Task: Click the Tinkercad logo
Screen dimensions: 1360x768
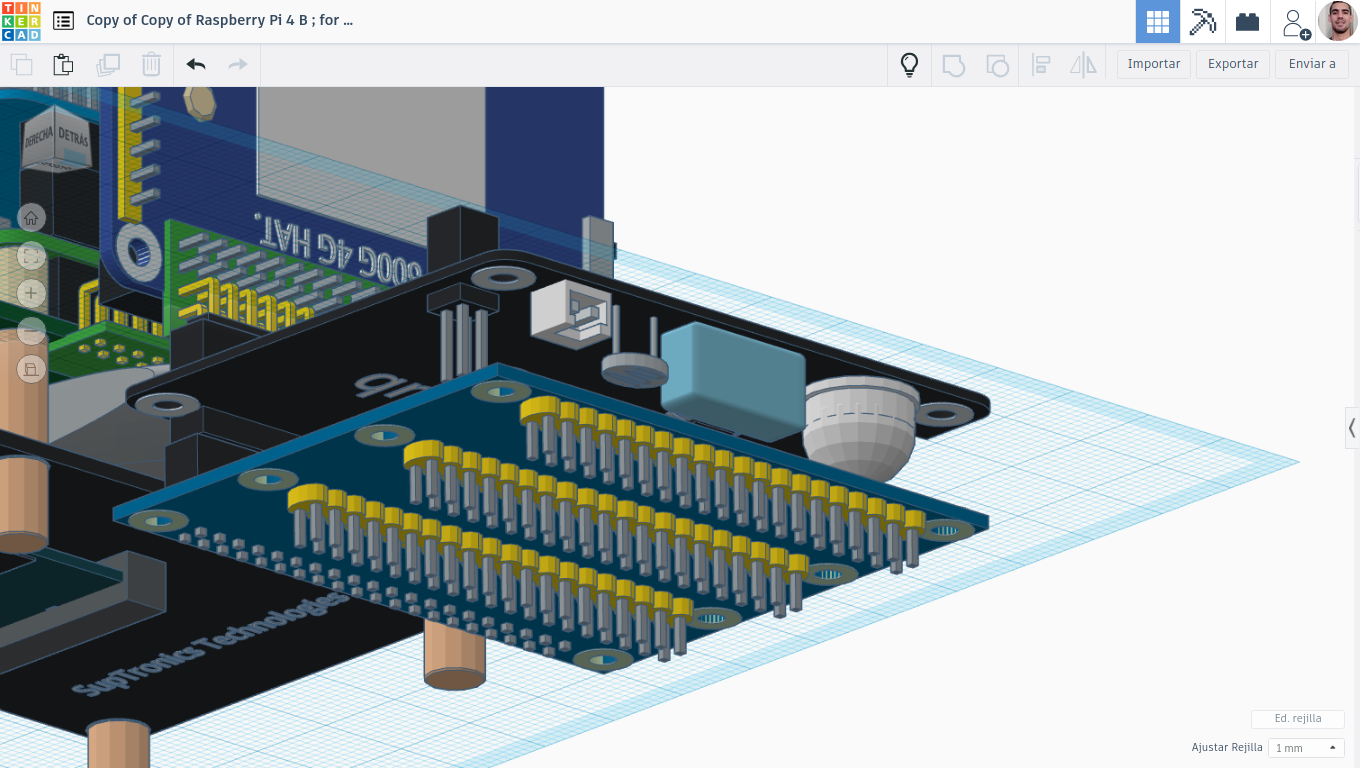Action: tap(21, 21)
